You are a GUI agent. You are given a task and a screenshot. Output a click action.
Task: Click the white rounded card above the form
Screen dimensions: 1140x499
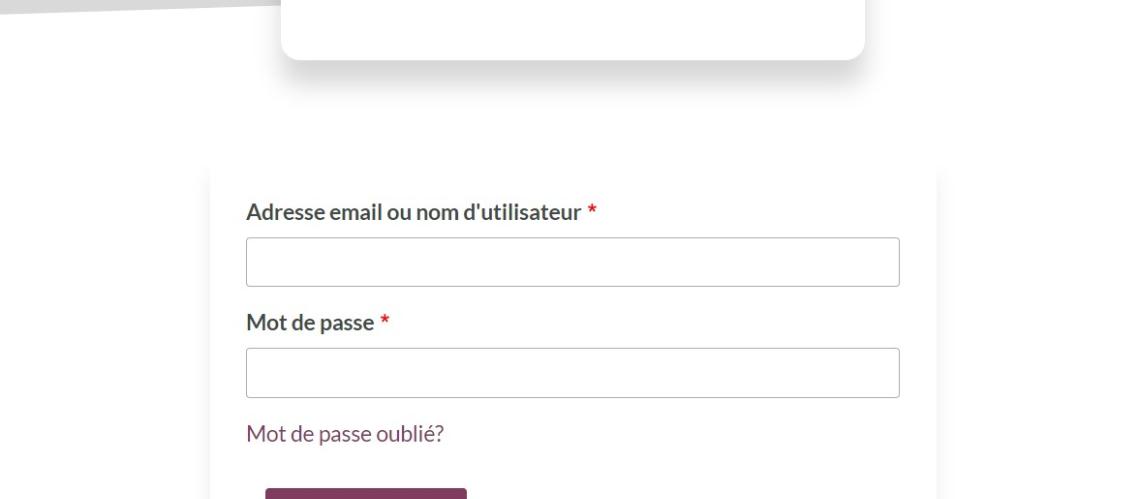[x=573, y=28]
